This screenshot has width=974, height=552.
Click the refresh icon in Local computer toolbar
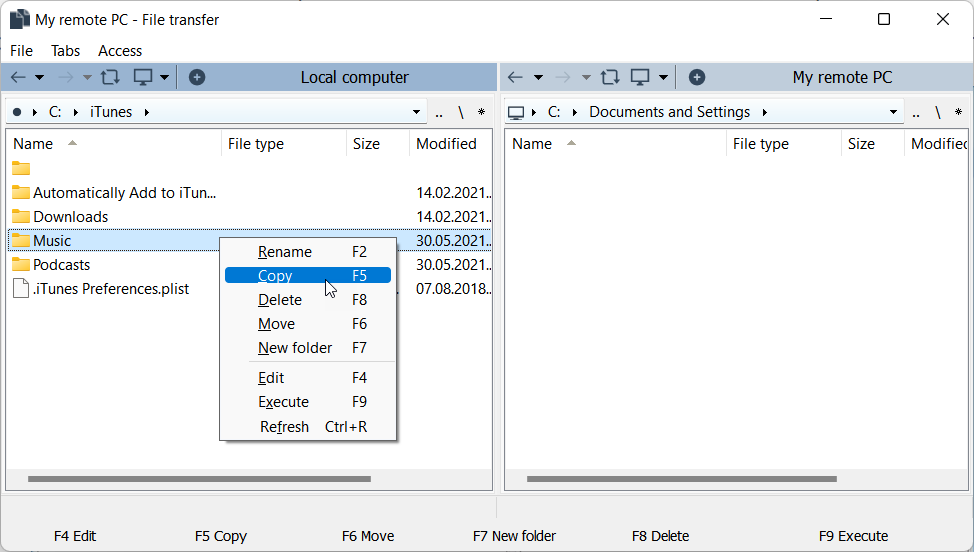pos(110,77)
